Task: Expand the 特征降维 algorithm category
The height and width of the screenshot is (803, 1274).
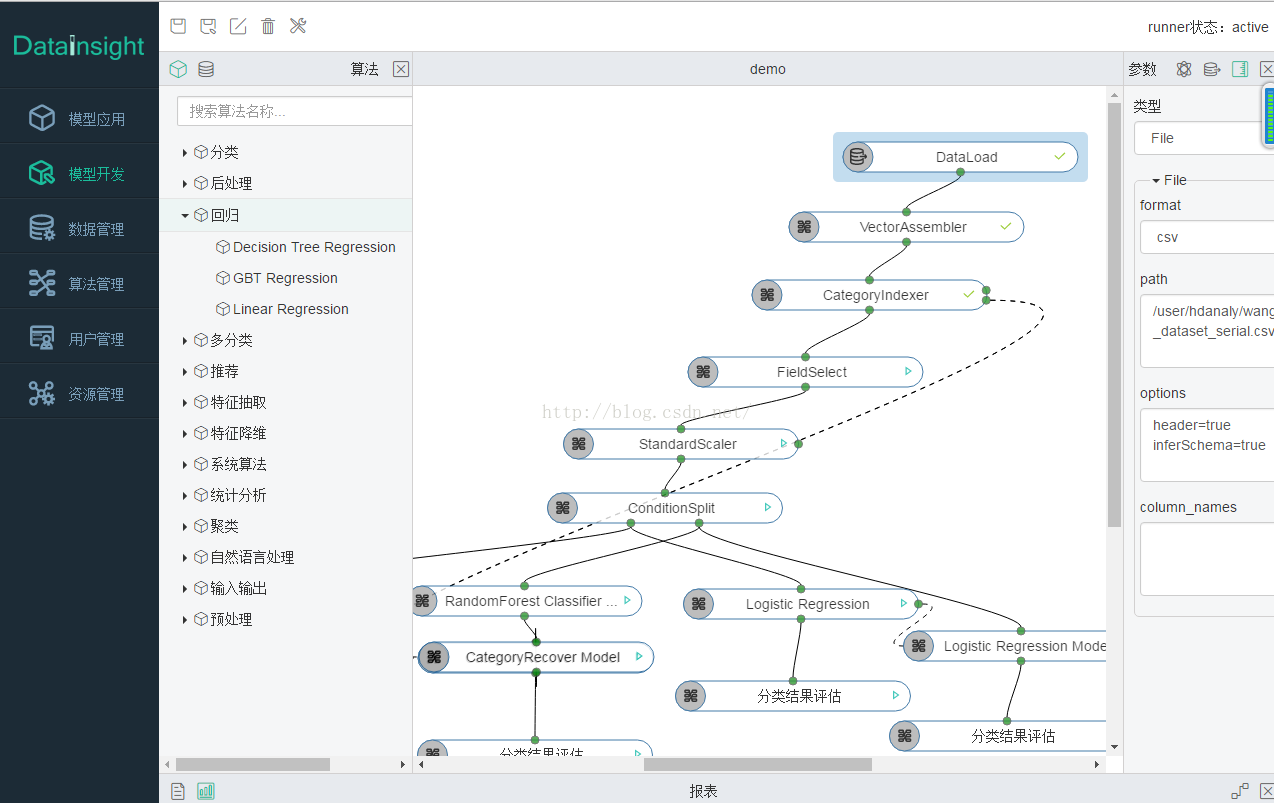Action: (x=185, y=434)
